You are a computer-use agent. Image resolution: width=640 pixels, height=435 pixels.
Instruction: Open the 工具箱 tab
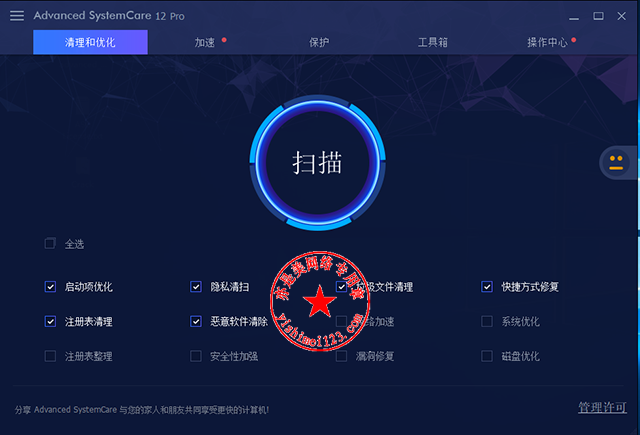[433, 42]
